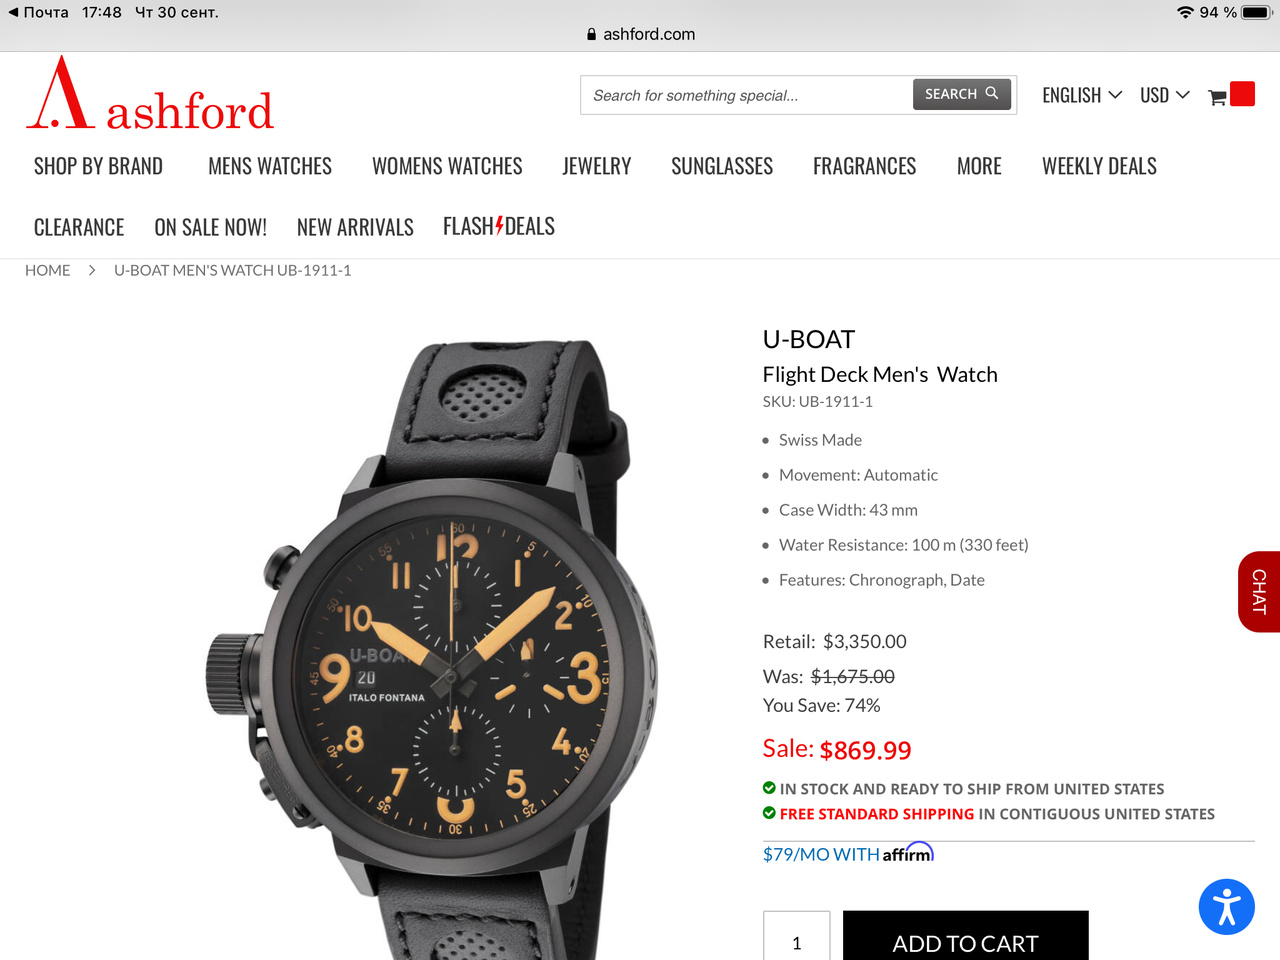Select the quantity field

797,936
